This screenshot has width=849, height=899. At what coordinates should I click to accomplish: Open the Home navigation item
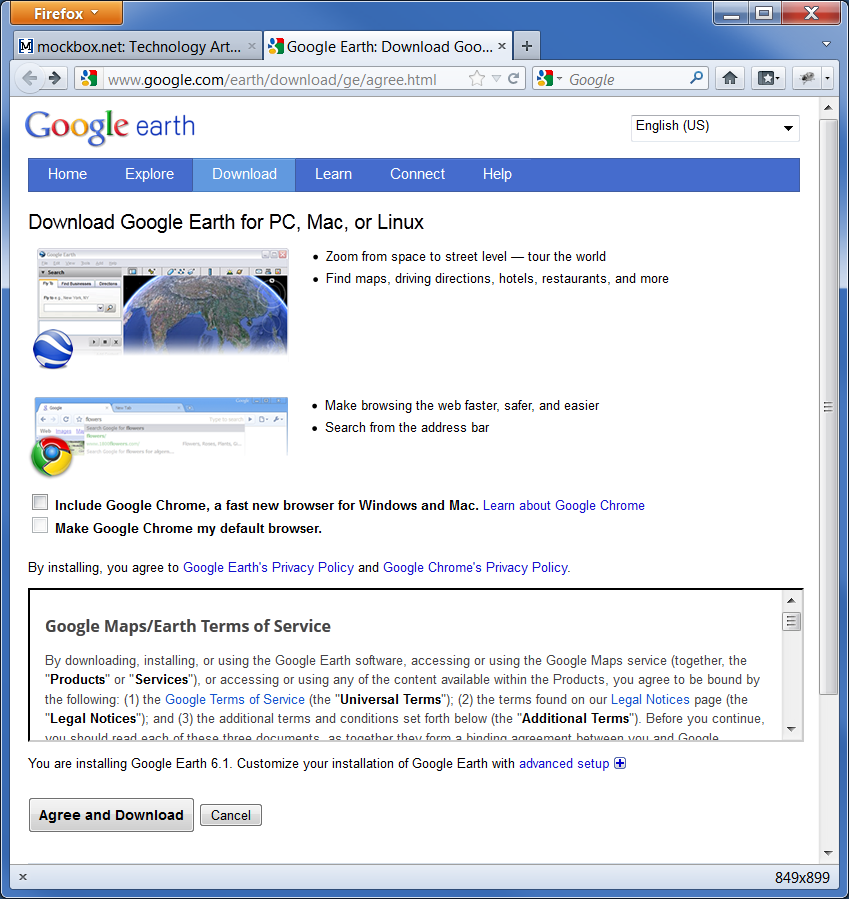click(x=67, y=174)
